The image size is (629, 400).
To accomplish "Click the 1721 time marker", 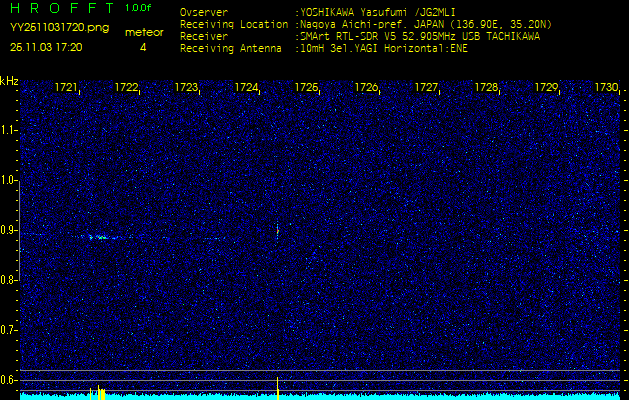I will click(x=67, y=88).
